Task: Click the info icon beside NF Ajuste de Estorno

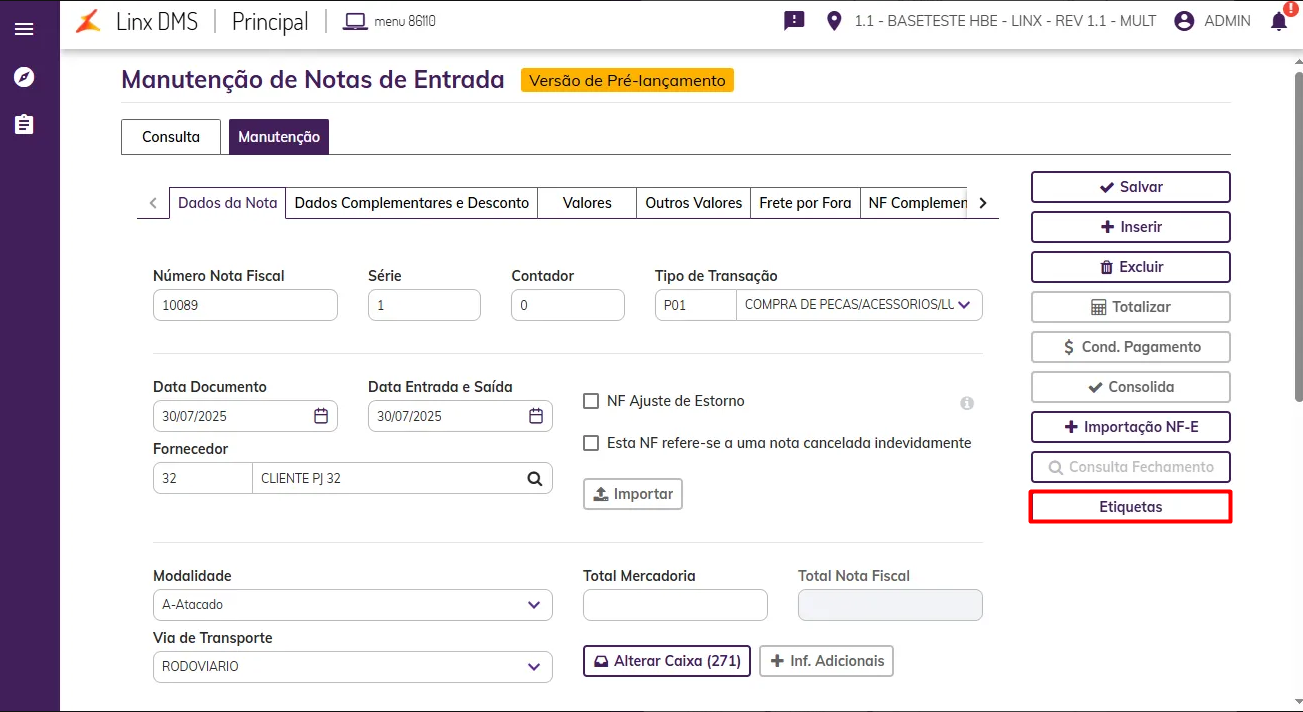Action: point(967,403)
